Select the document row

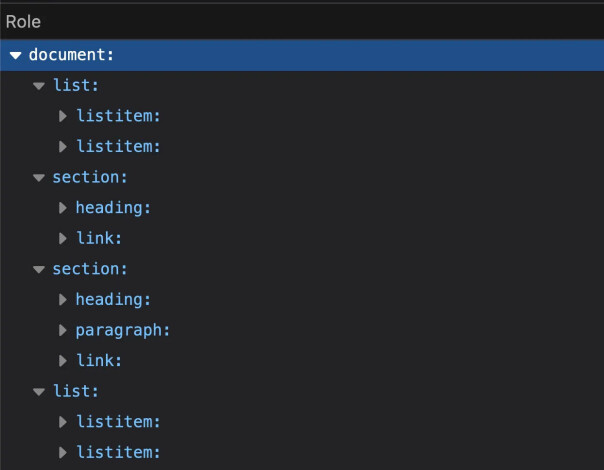pos(302,55)
